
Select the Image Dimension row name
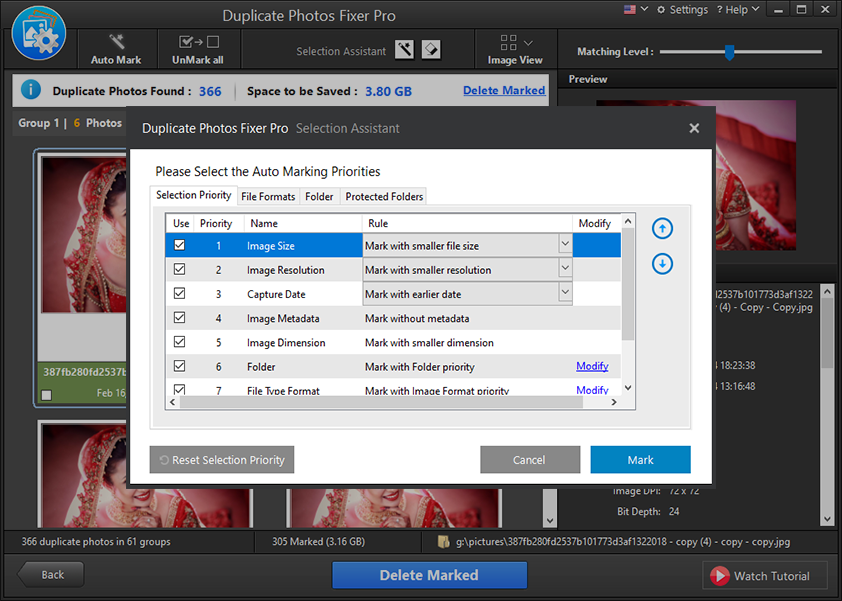click(x=286, y=343)
